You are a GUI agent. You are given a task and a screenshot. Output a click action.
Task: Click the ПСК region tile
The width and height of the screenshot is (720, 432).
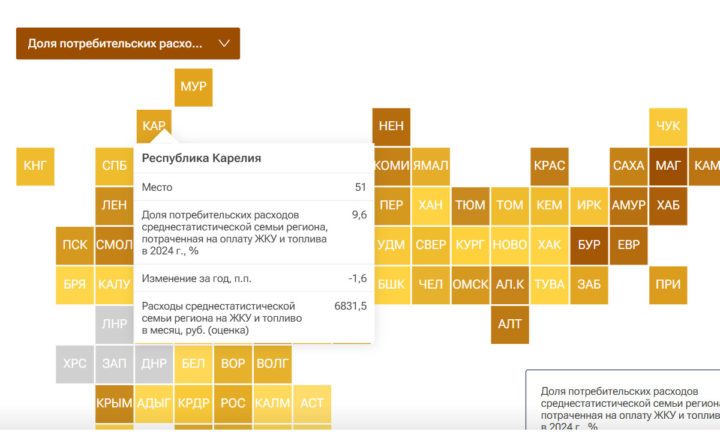click(75, 245)
